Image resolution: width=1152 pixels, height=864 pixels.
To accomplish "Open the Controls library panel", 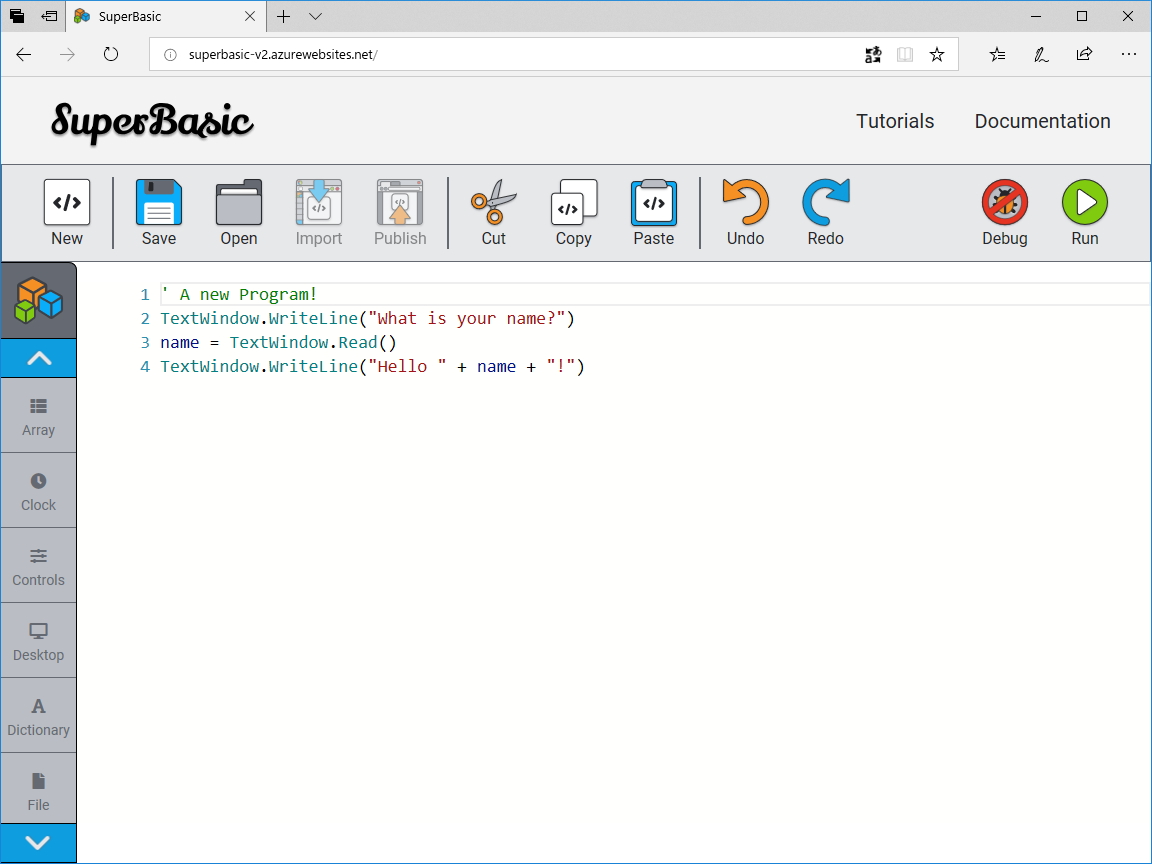I will [38, 565].
